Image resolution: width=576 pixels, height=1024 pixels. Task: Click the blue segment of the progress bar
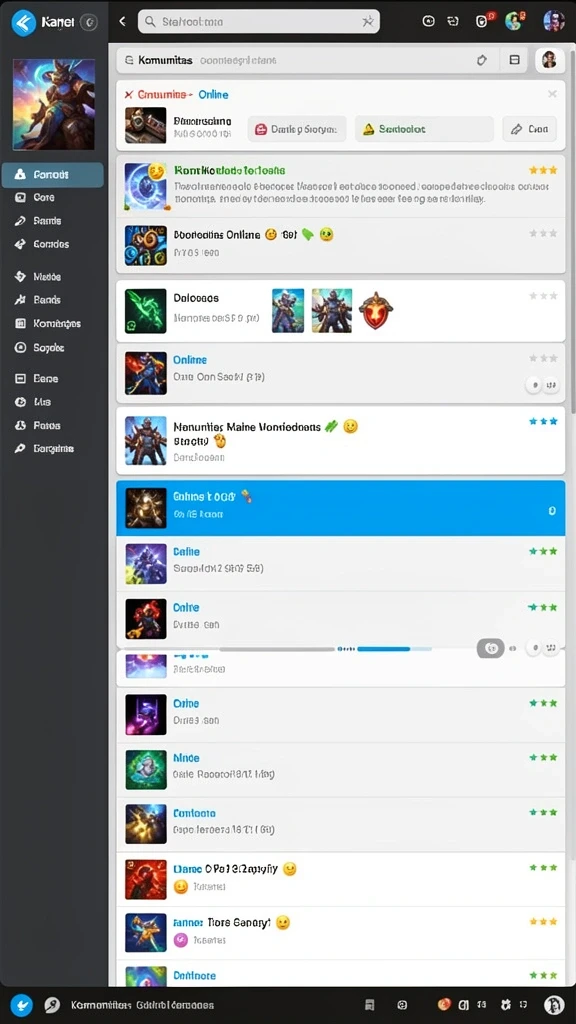pyautogui.click(x=384, y=649)
